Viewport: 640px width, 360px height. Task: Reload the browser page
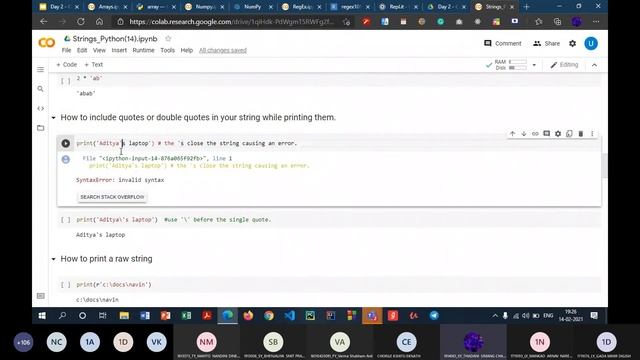81,22
